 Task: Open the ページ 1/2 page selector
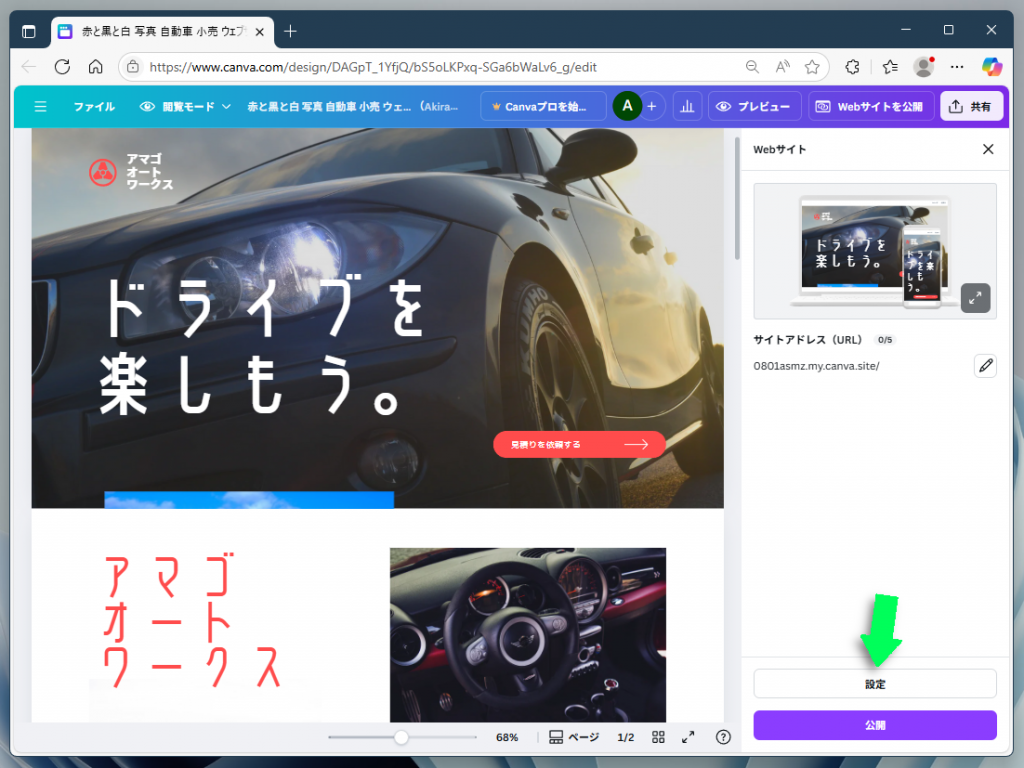(x=590, y=737)
